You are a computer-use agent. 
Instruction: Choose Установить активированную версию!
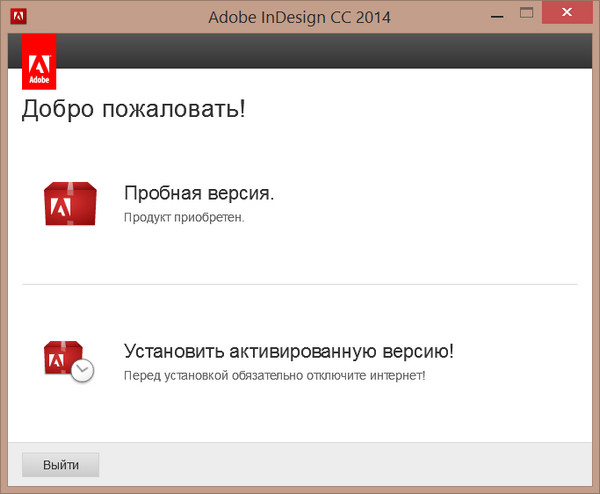pos(289,351)
